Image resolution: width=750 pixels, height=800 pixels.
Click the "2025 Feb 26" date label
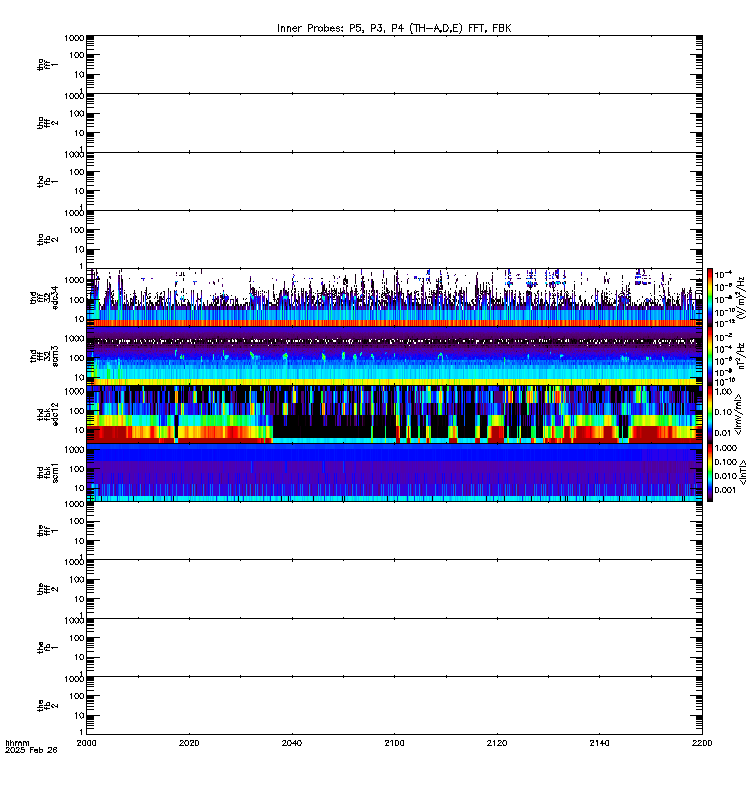[x=31, y=750]
